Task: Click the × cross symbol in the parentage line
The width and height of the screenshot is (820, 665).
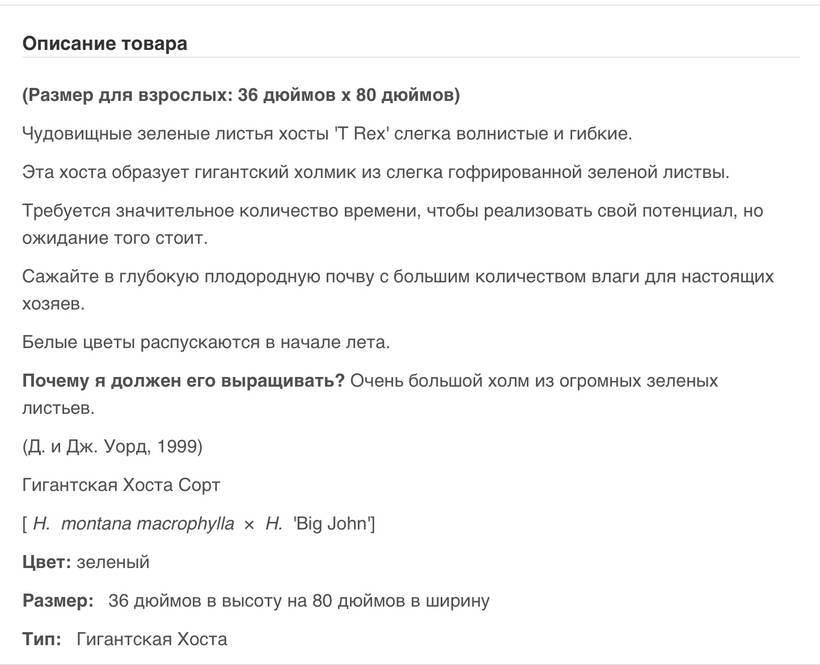Action: 249,525
